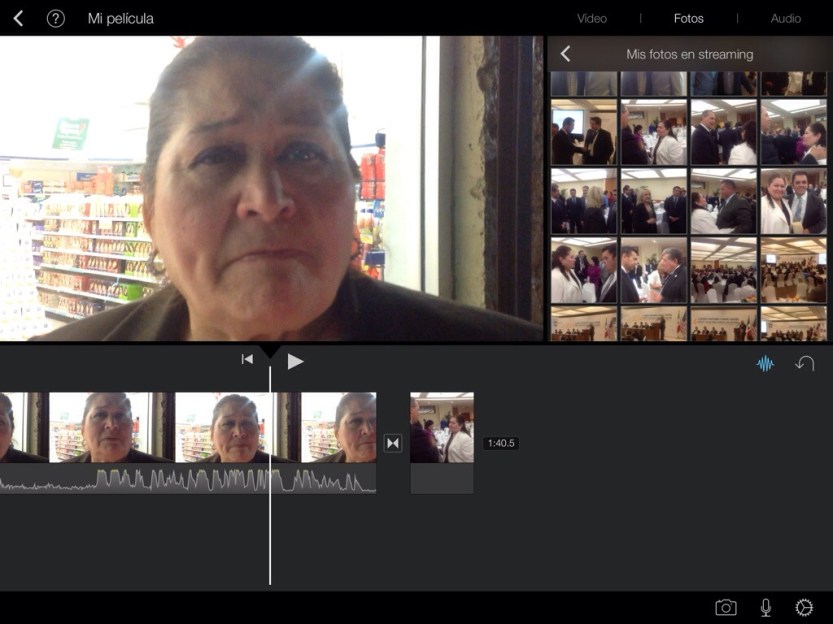Open help with the question mark icon
833x624 pixels.
(56, 18)
